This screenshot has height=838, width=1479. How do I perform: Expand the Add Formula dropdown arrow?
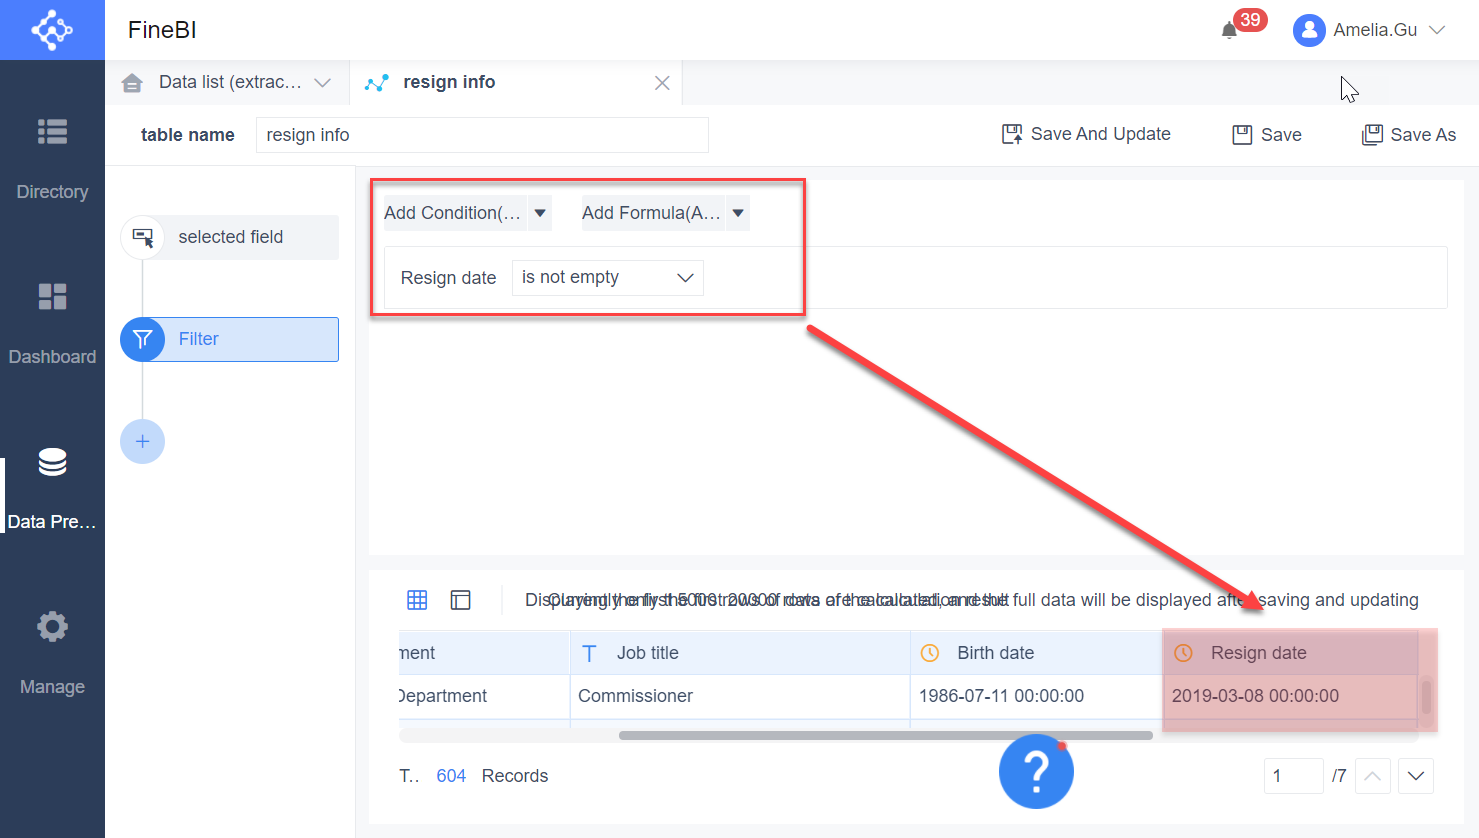pos(737,212)
